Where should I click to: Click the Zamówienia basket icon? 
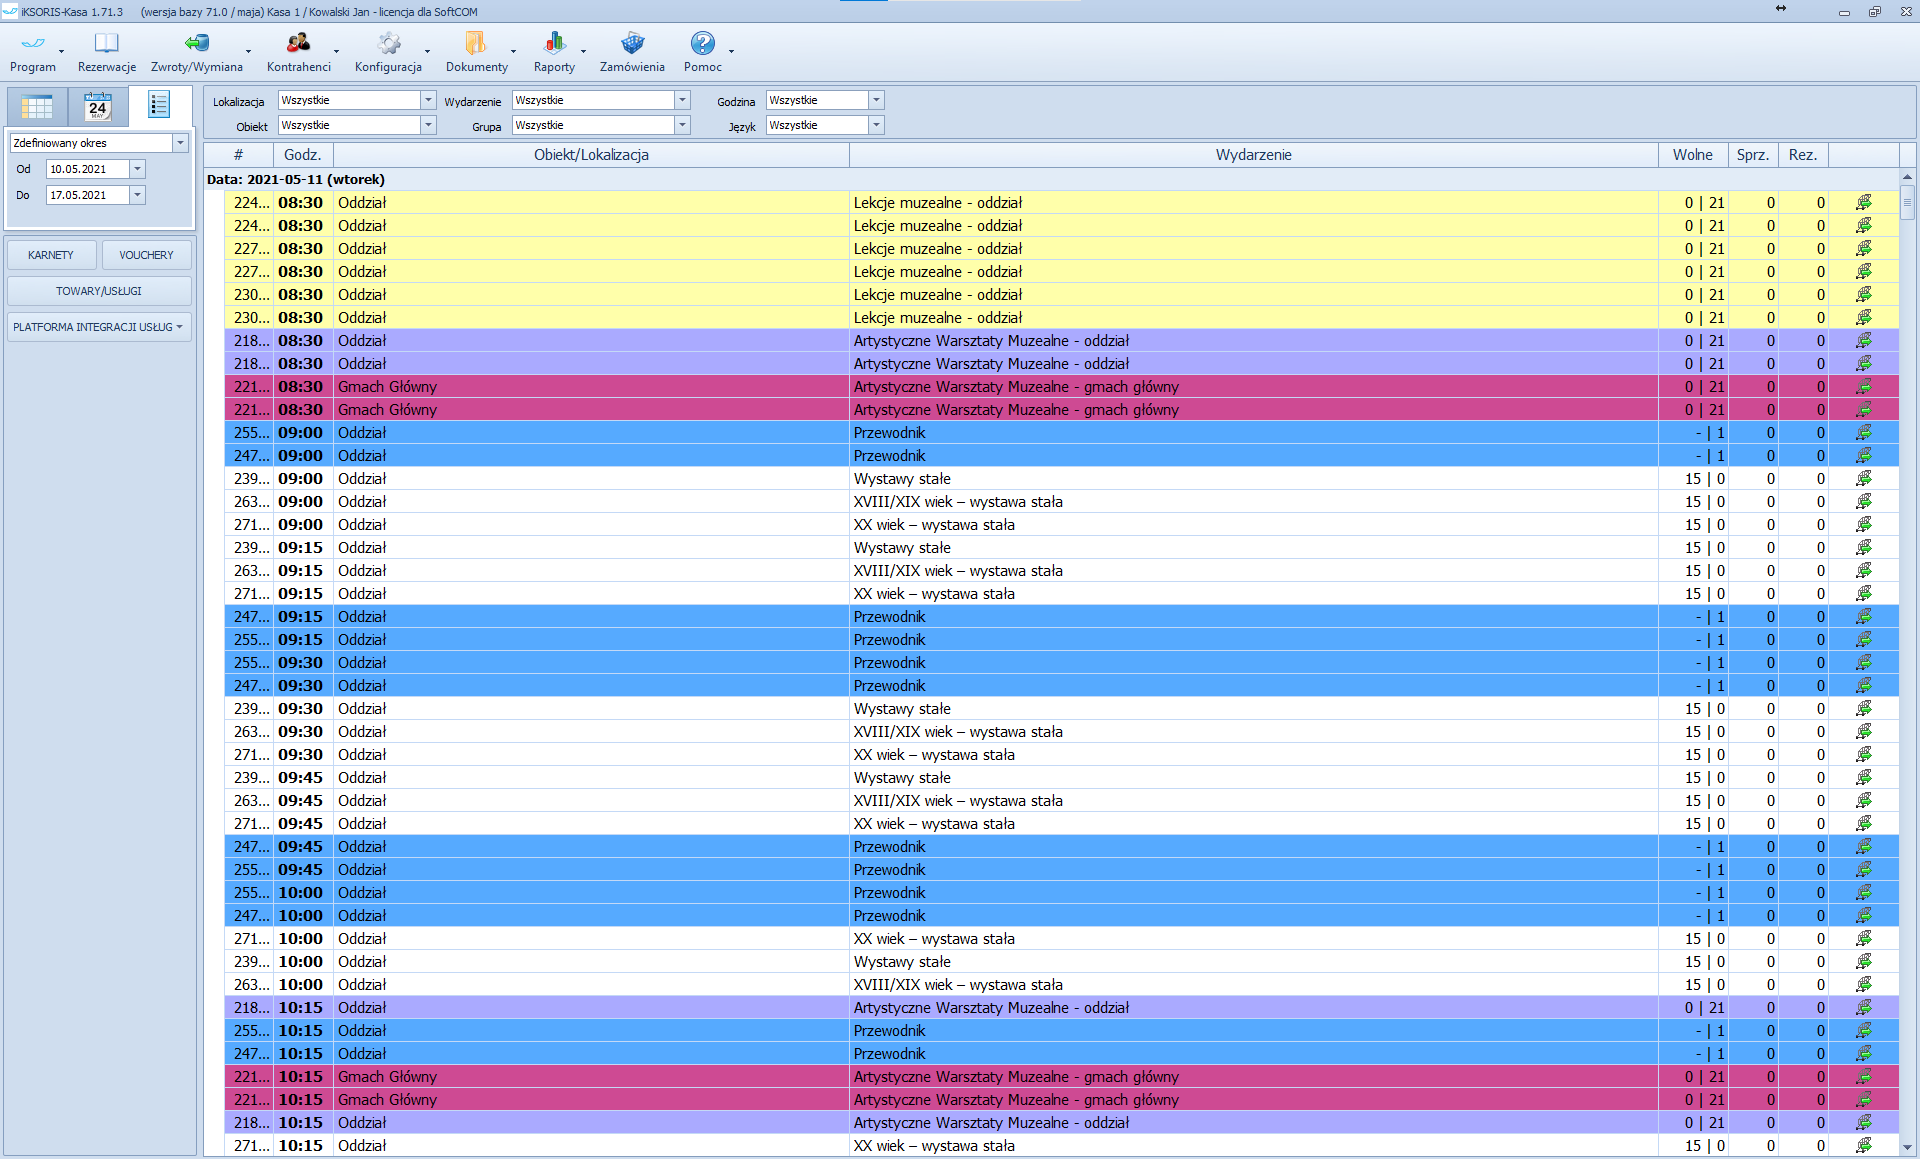(x=632, y=43)
